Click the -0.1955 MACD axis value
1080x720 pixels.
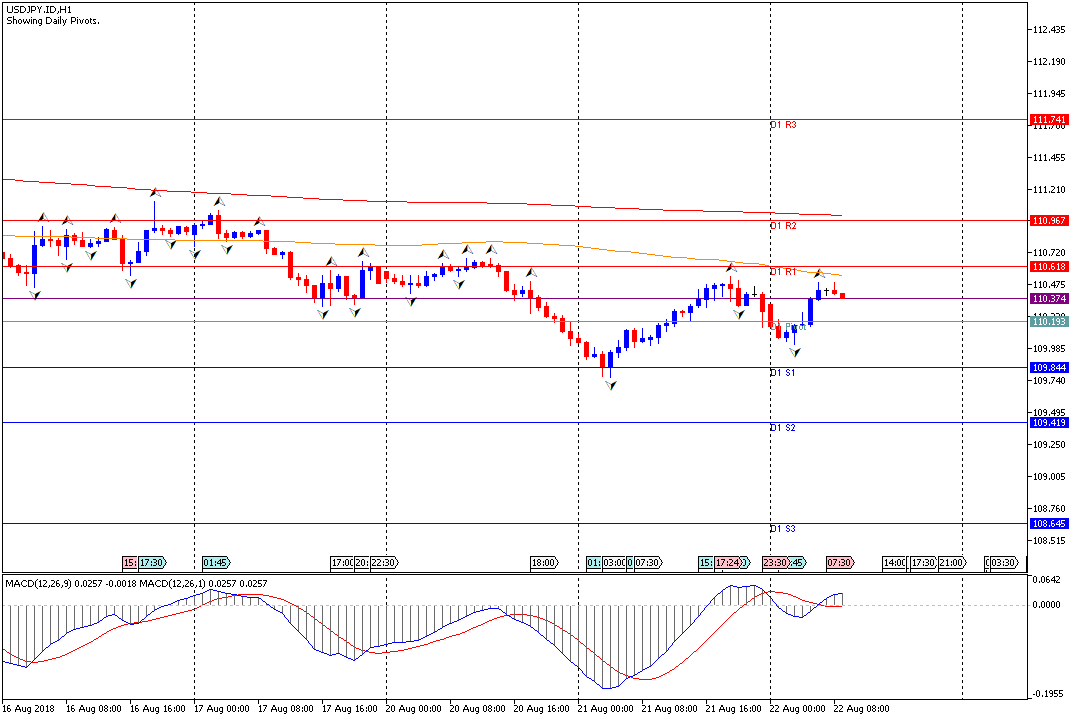click(x=1046, y=694)
